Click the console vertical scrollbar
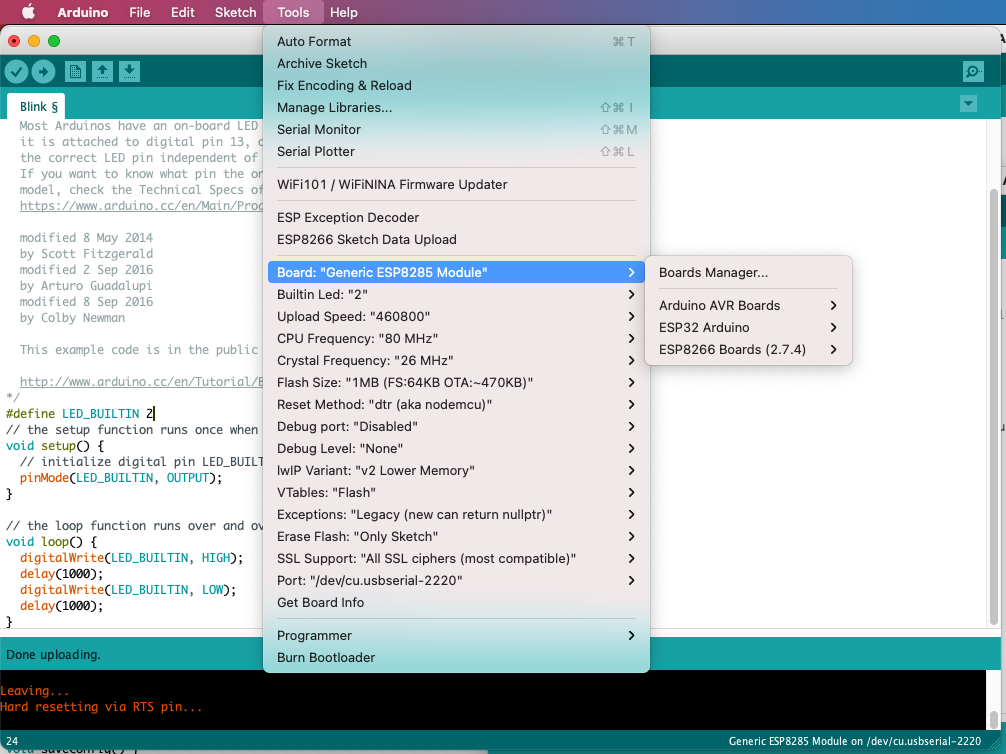Image resolution: width=1006 pixels, height=754 pixels. (994, 719)
